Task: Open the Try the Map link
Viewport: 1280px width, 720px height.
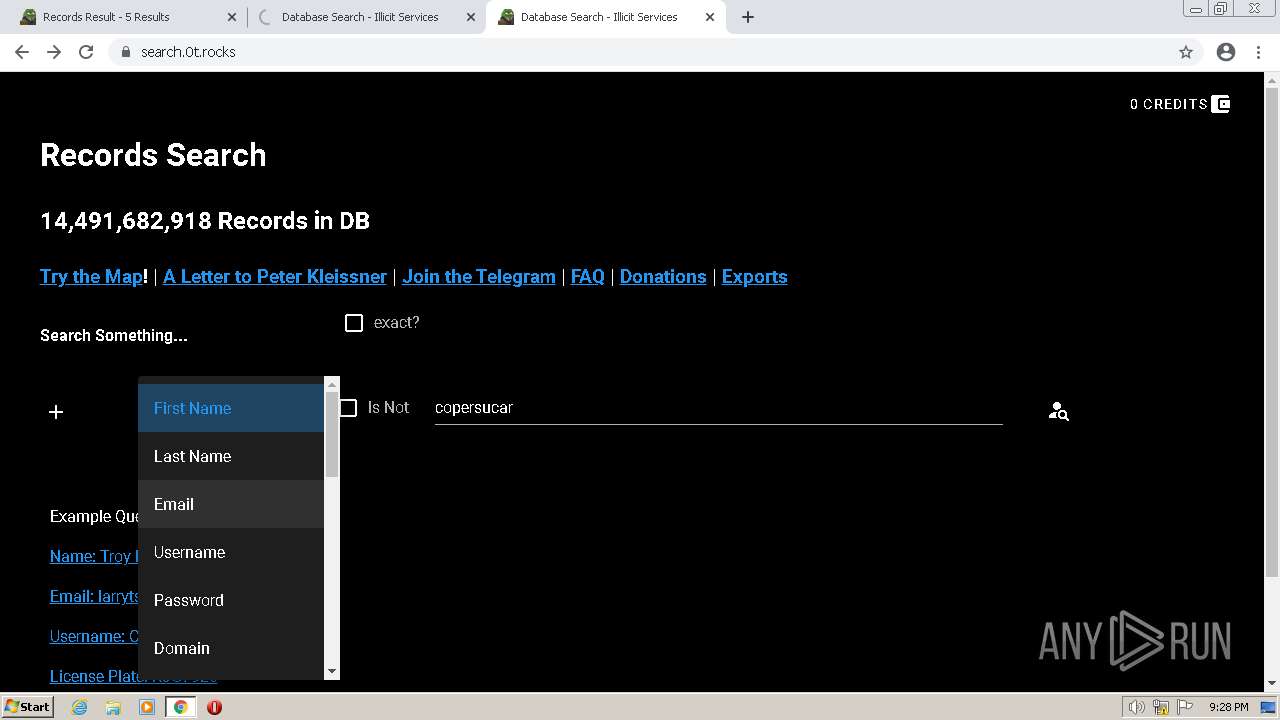Action: pyautogui.click(x=91, y=277)
